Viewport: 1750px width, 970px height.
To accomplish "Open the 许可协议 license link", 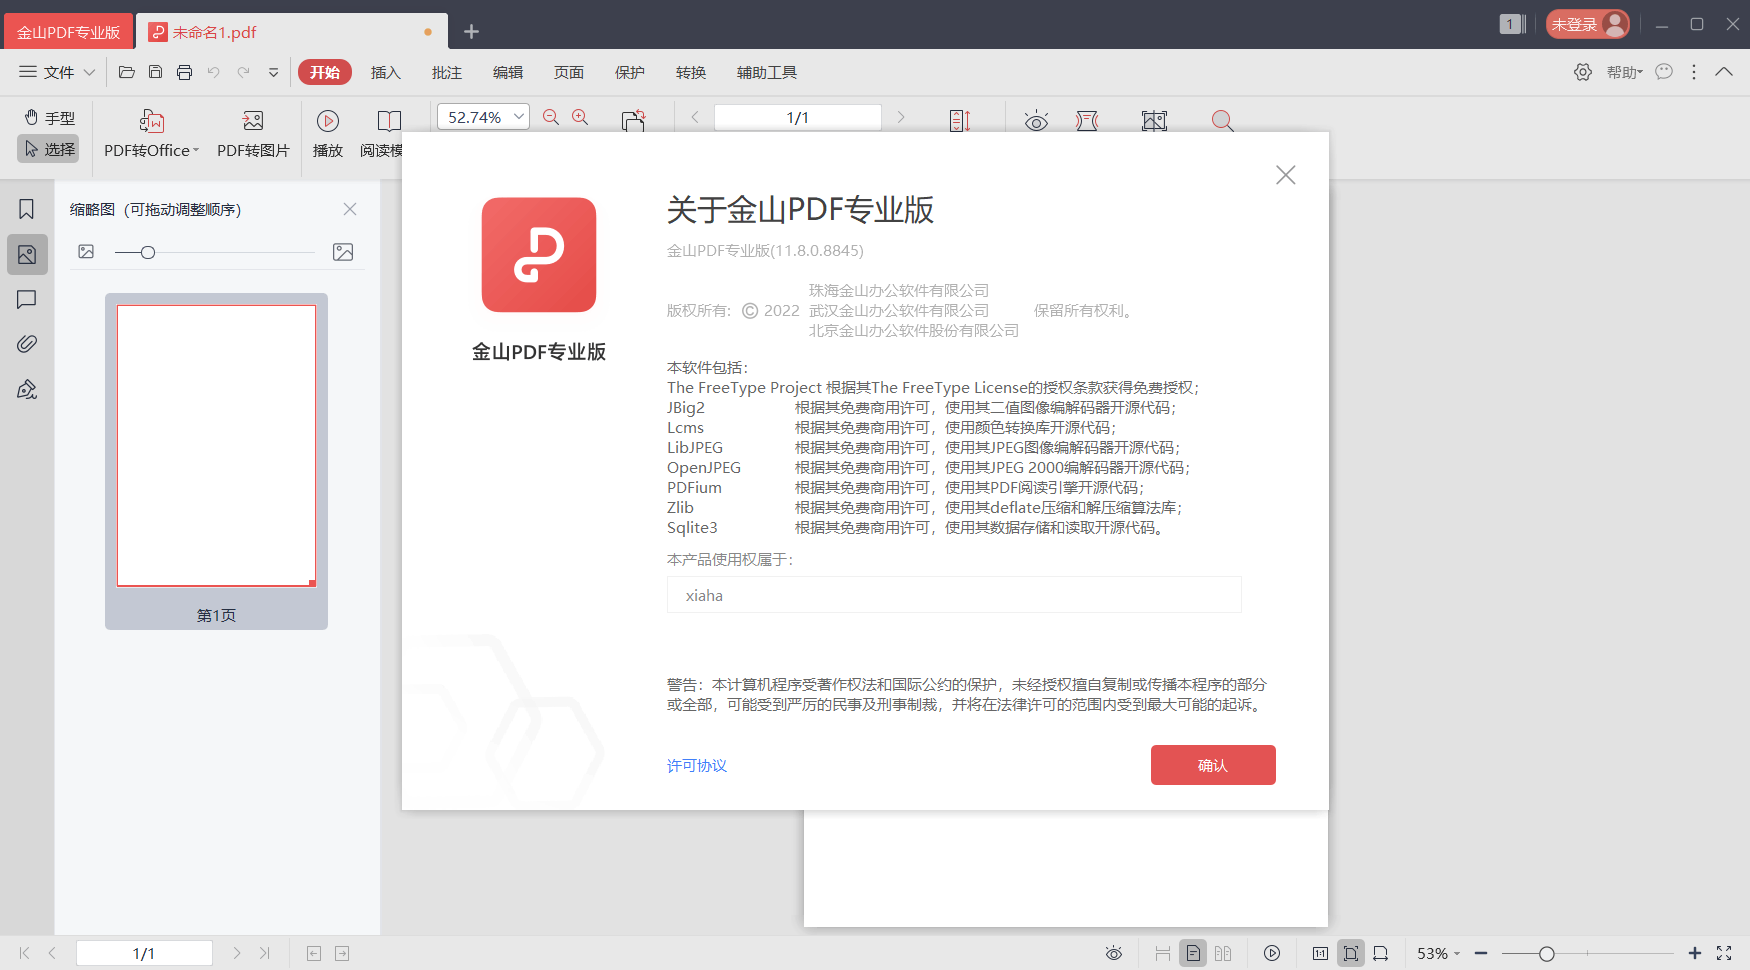I will pos(697,765).
